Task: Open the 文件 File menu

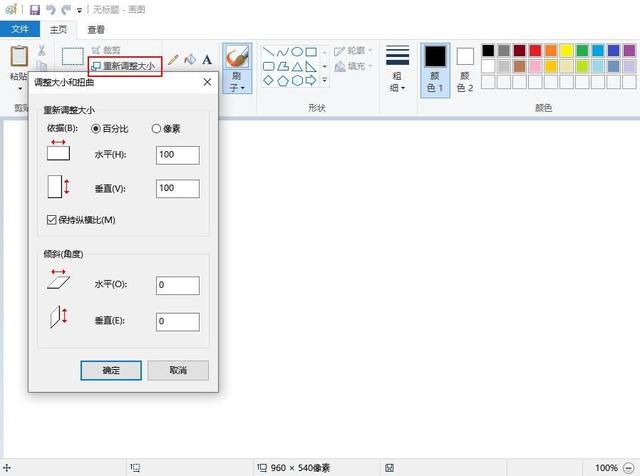Action: [20, 29]
